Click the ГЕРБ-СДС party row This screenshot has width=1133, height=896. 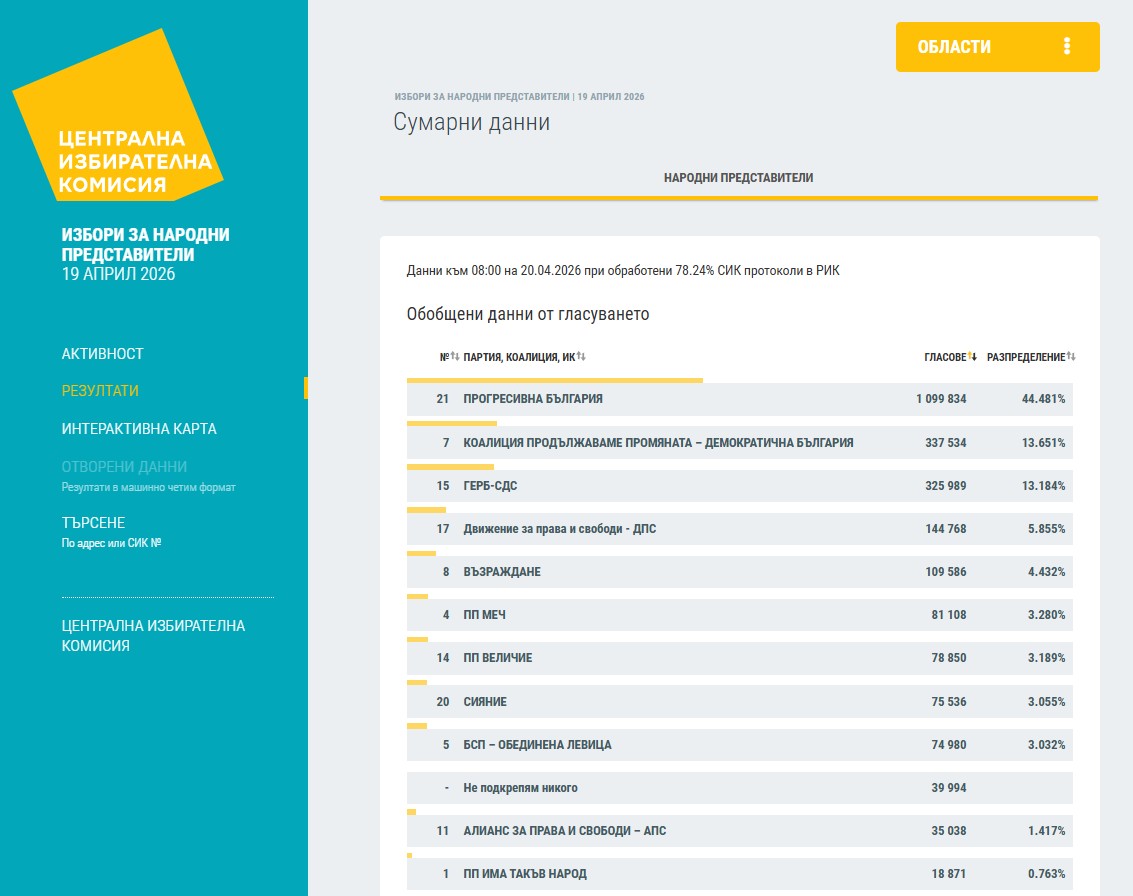739,486
